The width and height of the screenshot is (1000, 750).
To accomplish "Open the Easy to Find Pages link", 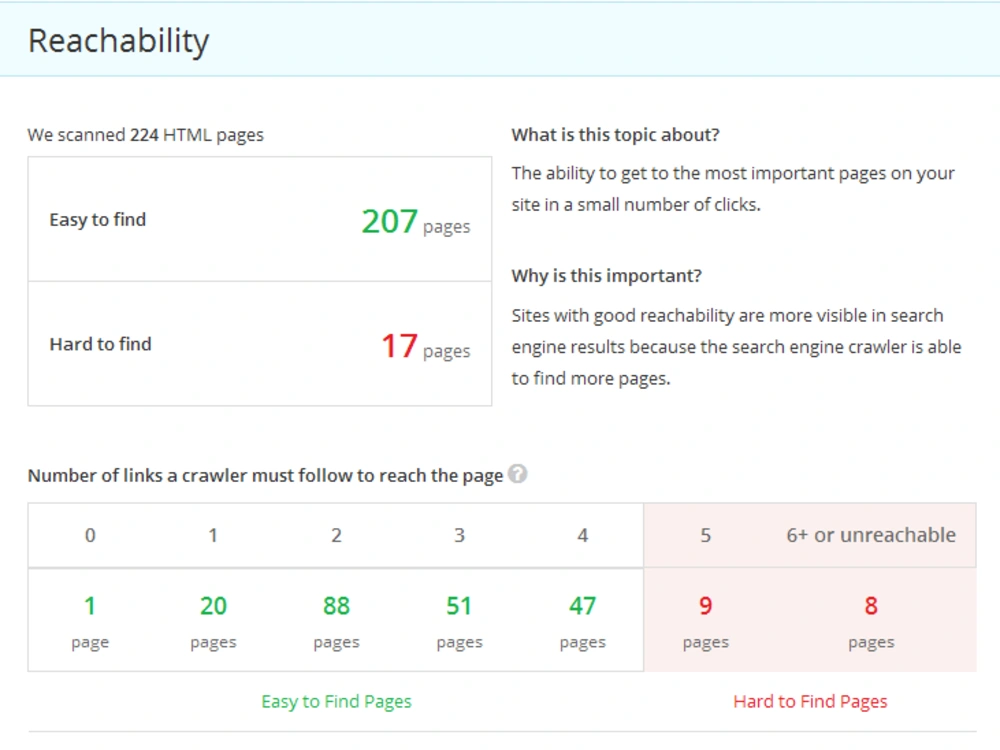I will pyautogui.click(x=336, y=702).
